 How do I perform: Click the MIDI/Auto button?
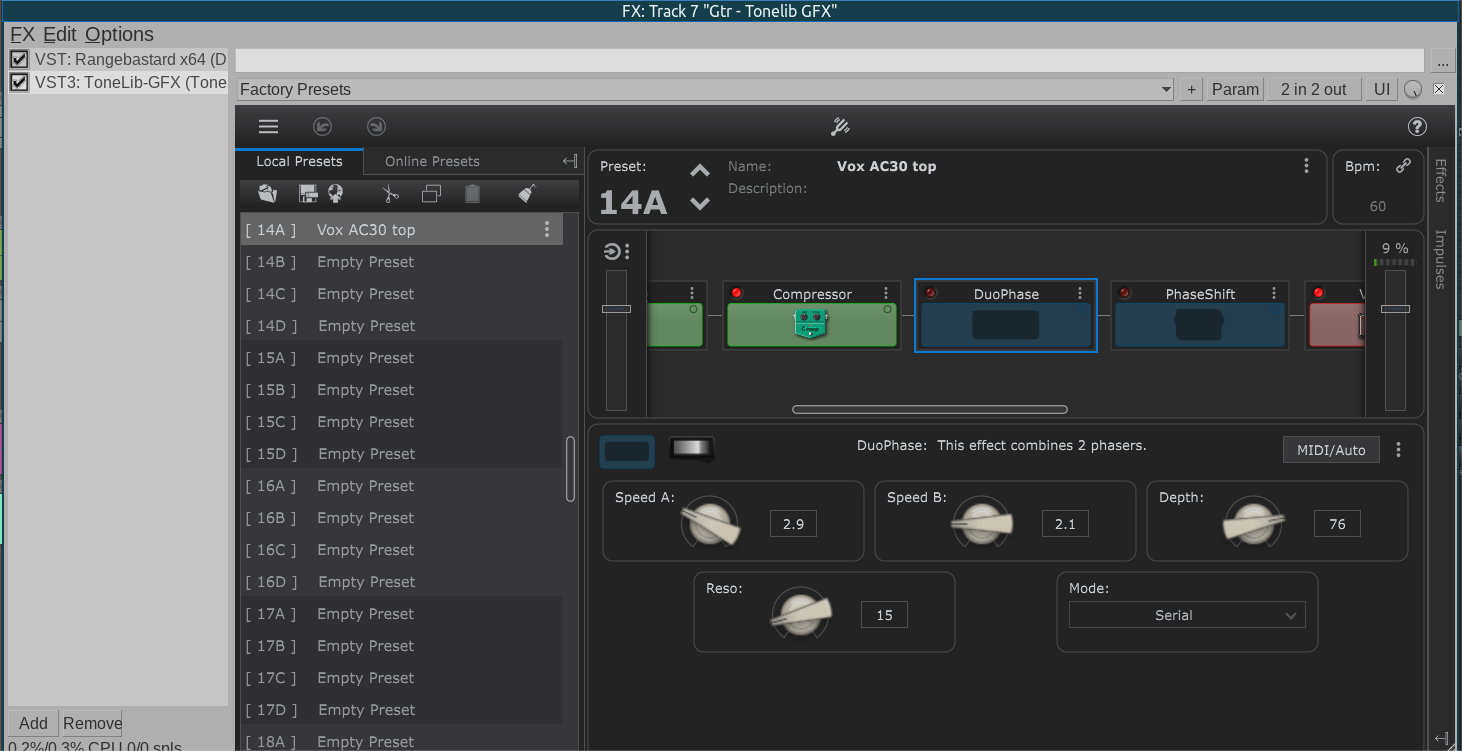click(x=1331, y=450)
